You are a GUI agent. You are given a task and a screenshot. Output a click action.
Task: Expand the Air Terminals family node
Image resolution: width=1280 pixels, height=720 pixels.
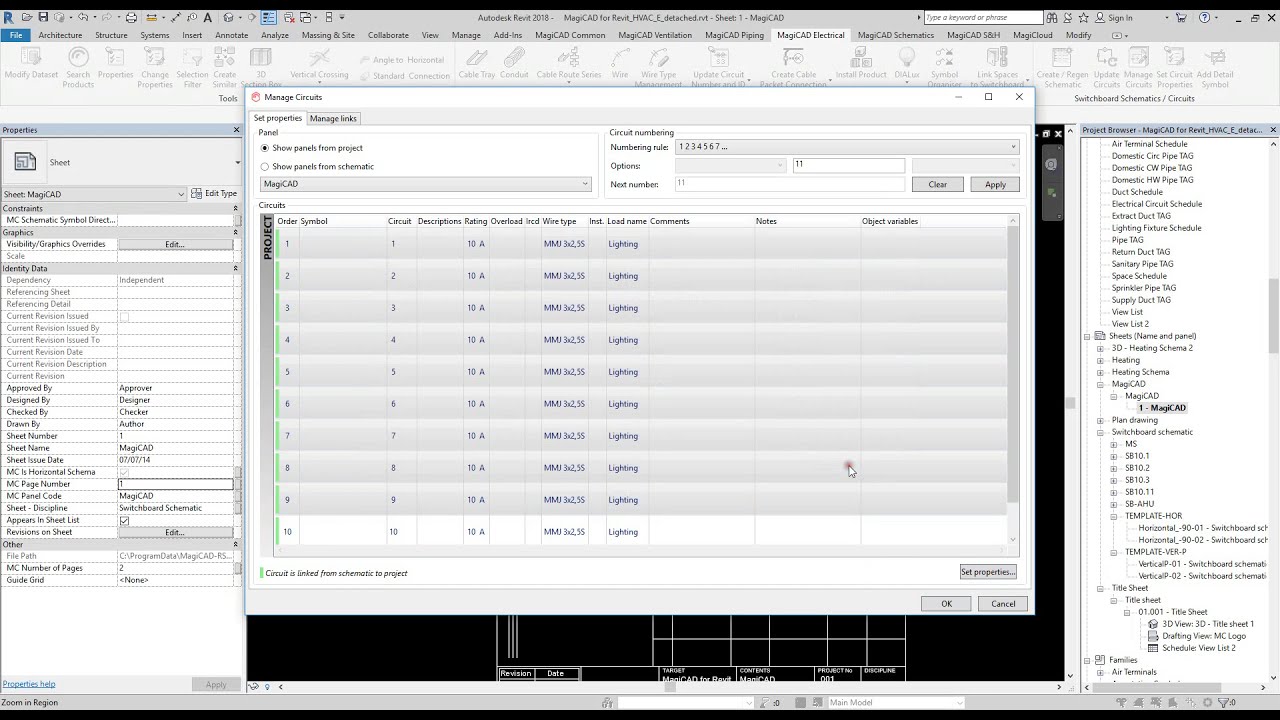click(1100, 672)
